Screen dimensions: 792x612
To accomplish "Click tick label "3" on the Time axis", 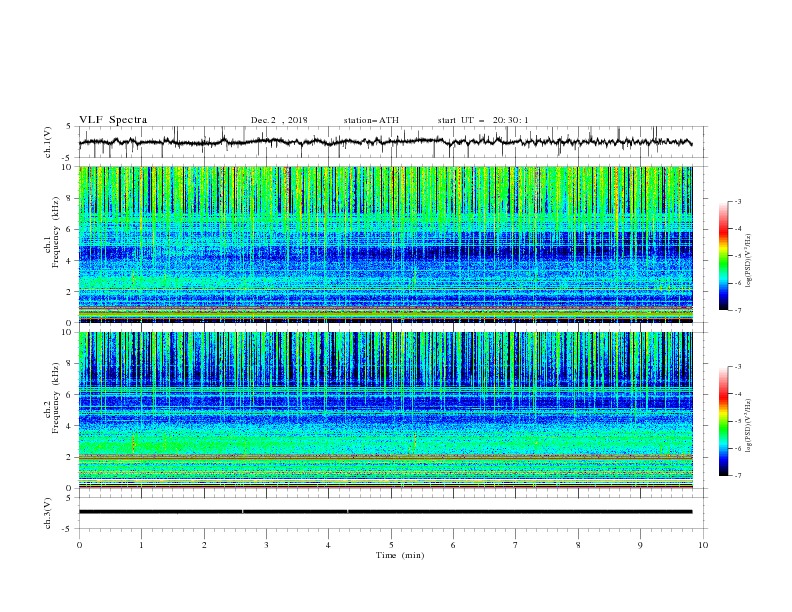I will pos(266,545).
